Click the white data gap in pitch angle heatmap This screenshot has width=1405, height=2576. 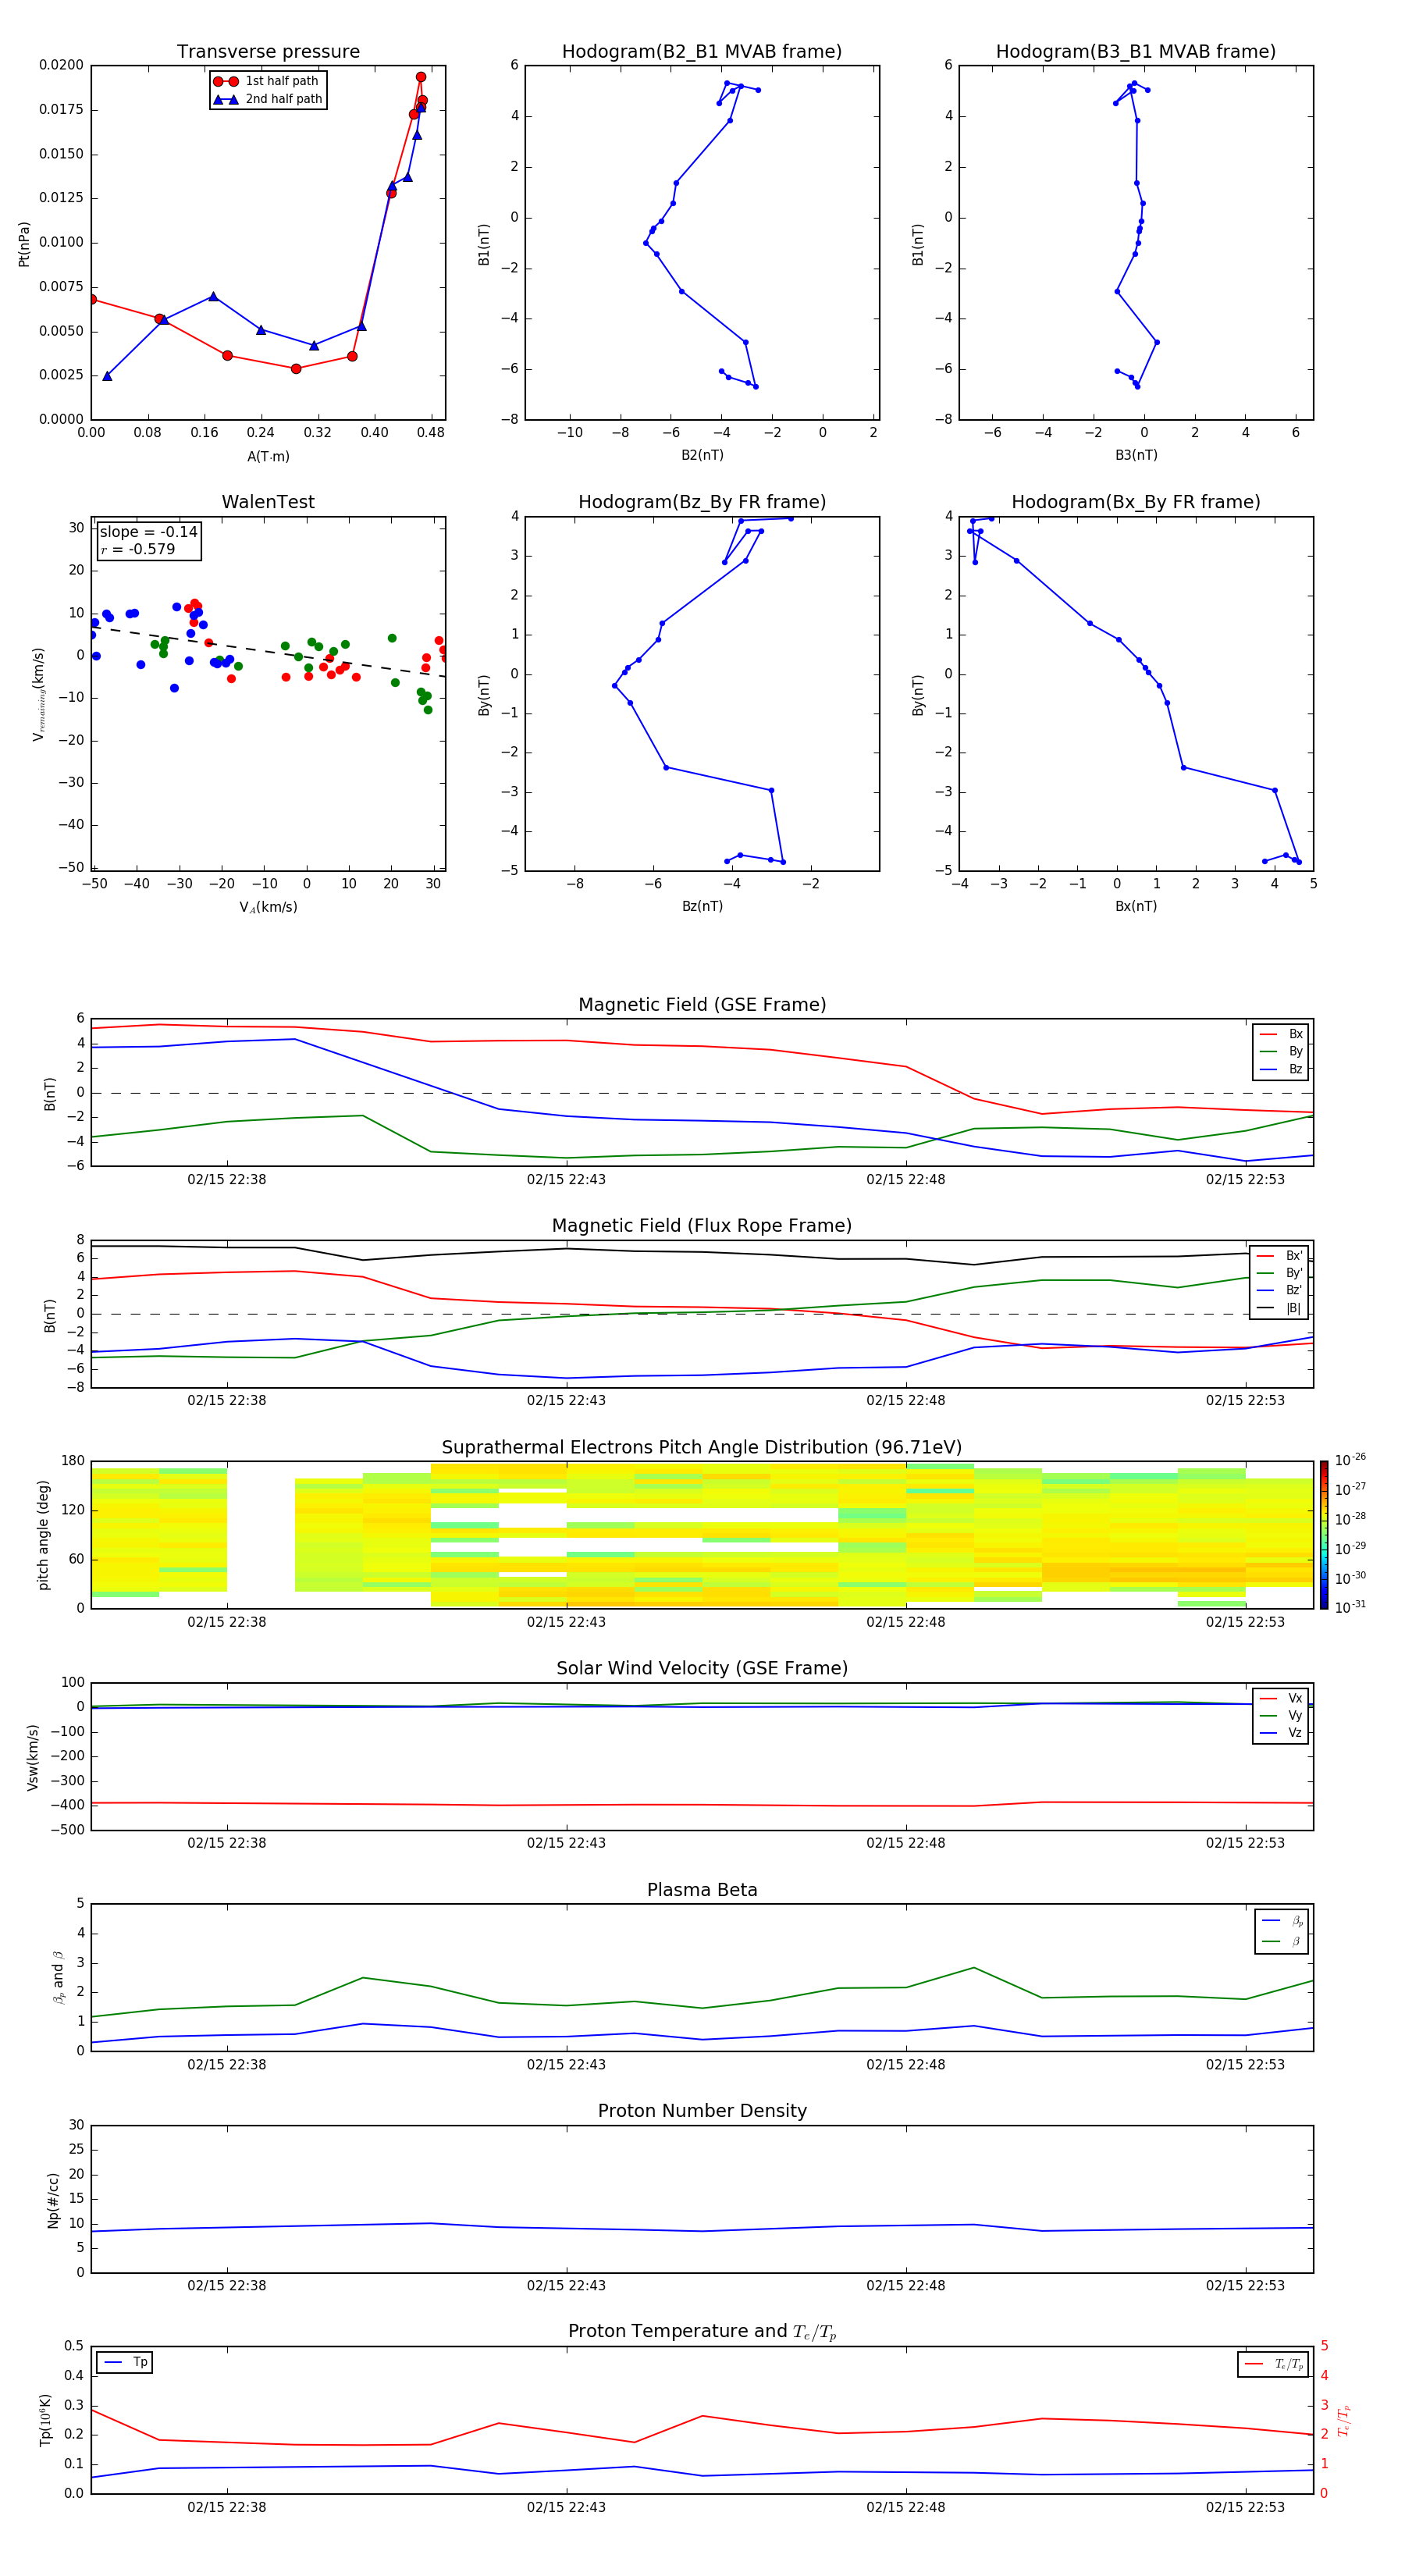point(261,1535)
